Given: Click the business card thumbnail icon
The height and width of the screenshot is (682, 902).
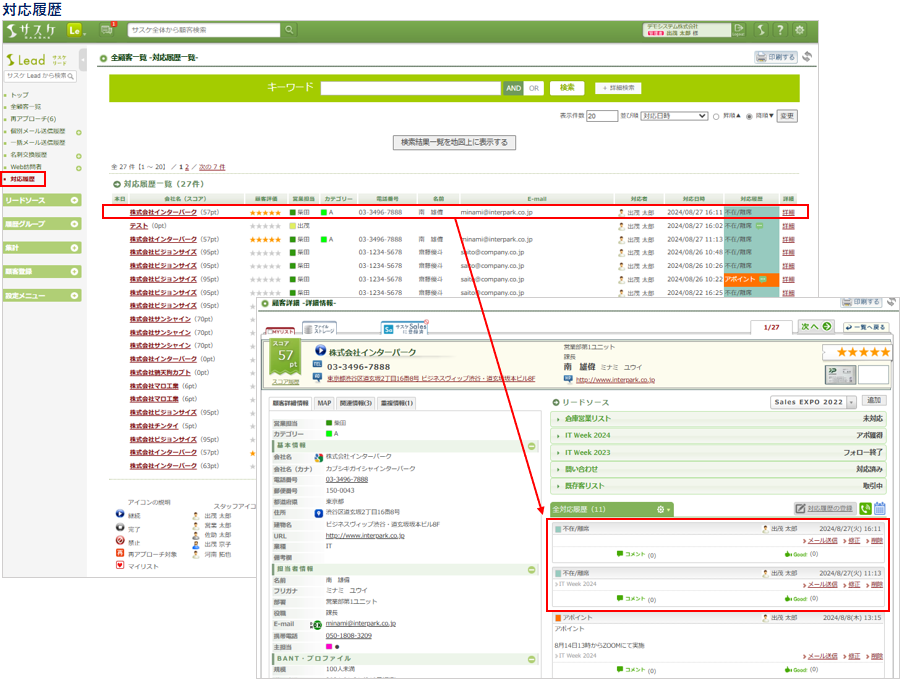Looking at the screenshot, I should [x=840, y=375].
